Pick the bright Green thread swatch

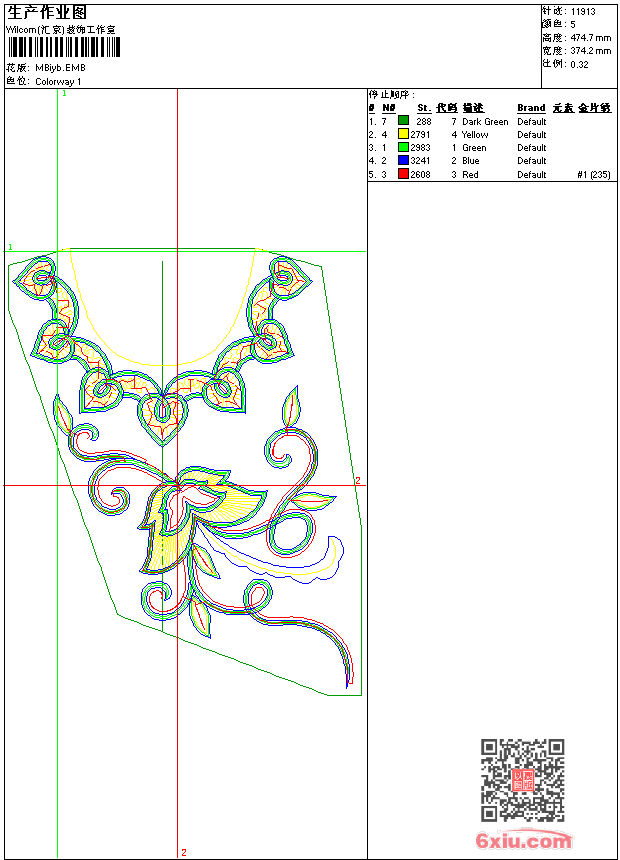click(403, 147)
